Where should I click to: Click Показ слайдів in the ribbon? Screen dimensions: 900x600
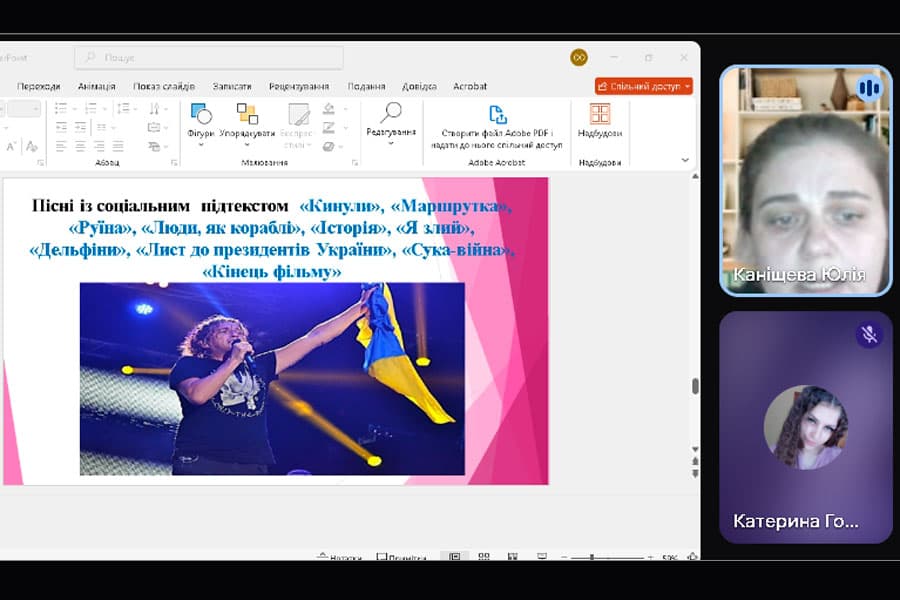(x=165, y=86)
